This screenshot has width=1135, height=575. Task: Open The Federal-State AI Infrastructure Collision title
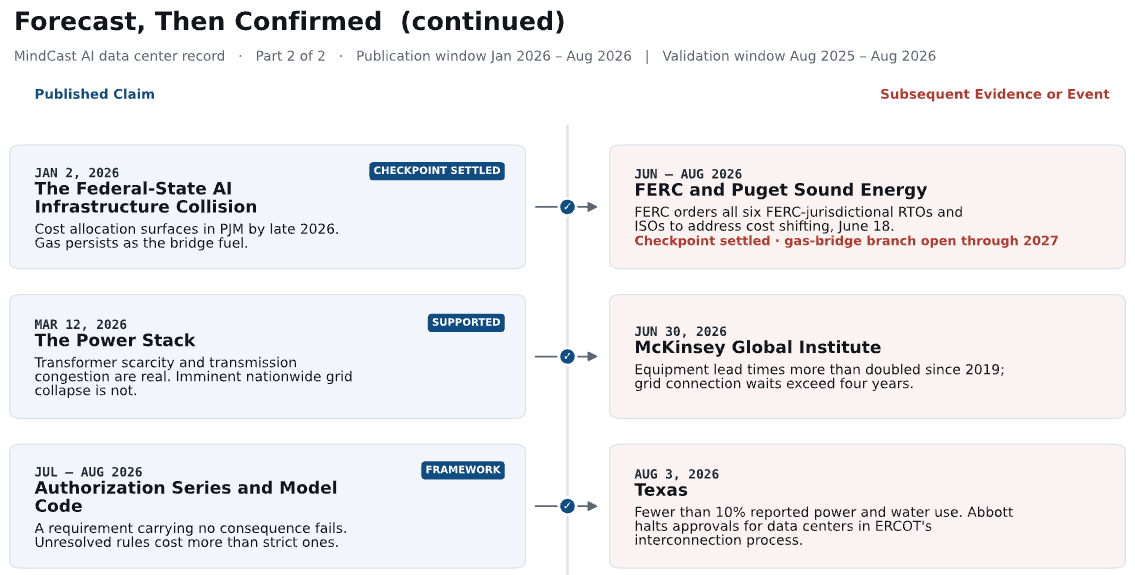145,198
